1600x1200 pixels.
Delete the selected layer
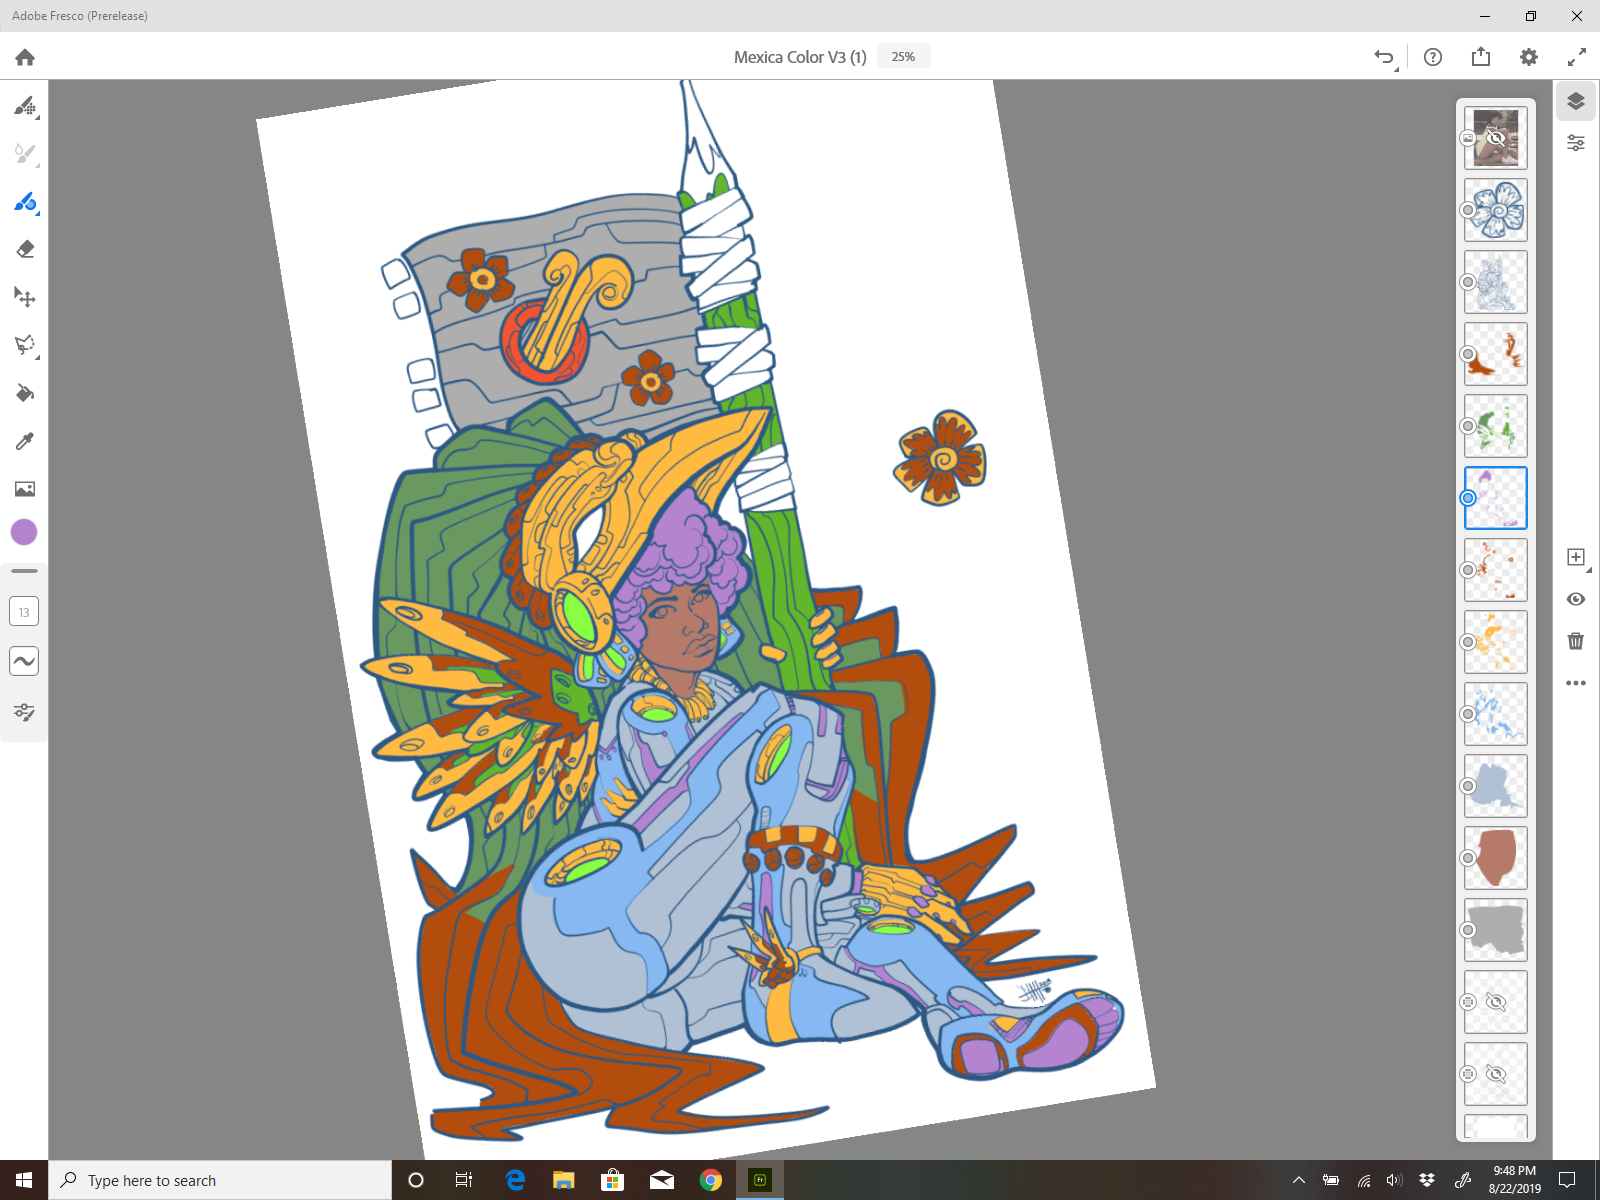[1576, 641]
